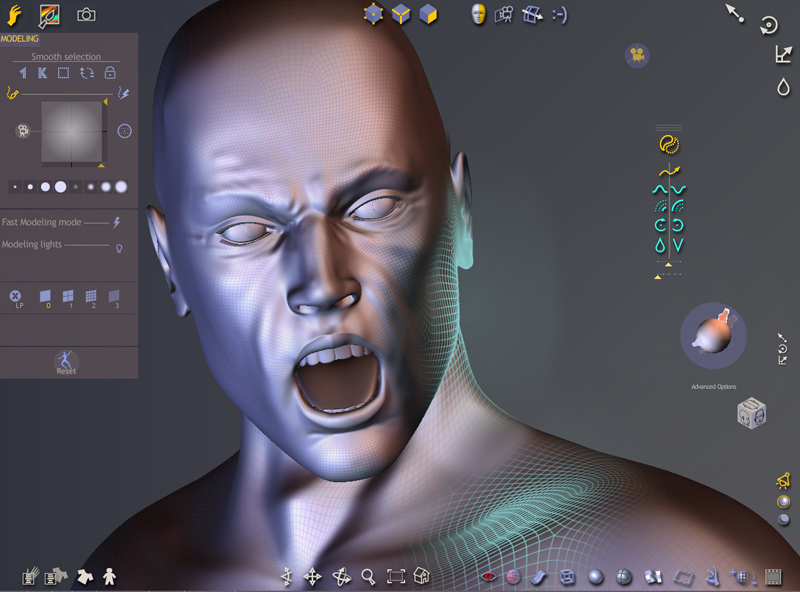Select the yellow wave arrow tool
This screenshot has height=592, width=800.
pos(669,171)
